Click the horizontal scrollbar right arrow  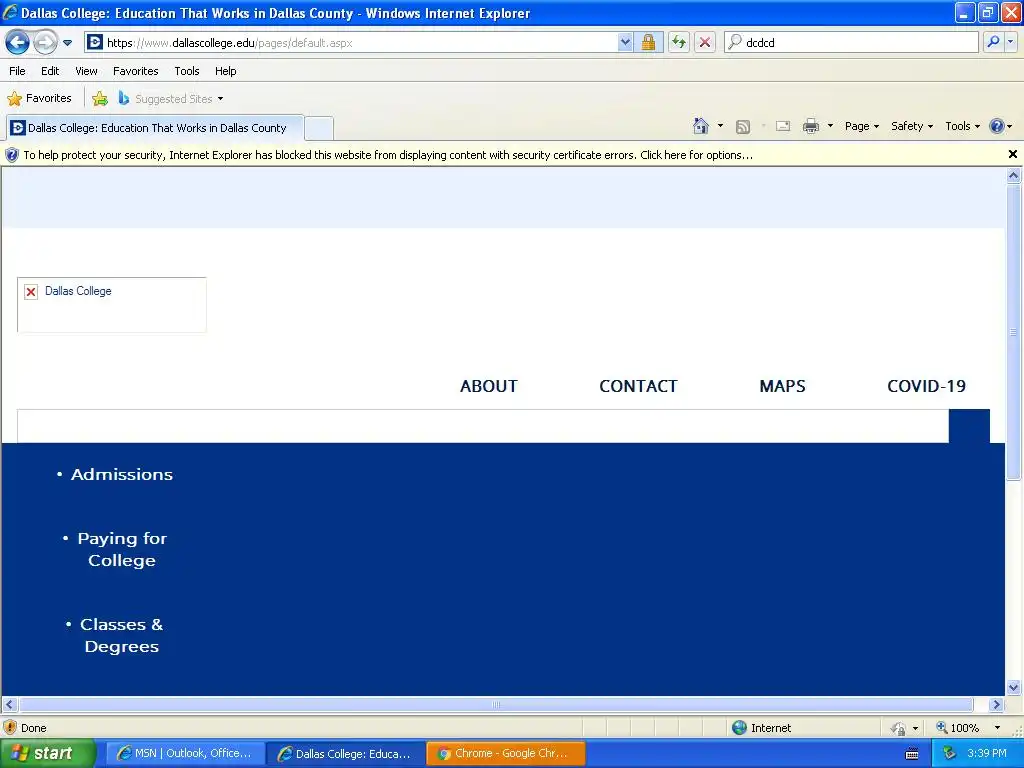click(x=996, y=705)
